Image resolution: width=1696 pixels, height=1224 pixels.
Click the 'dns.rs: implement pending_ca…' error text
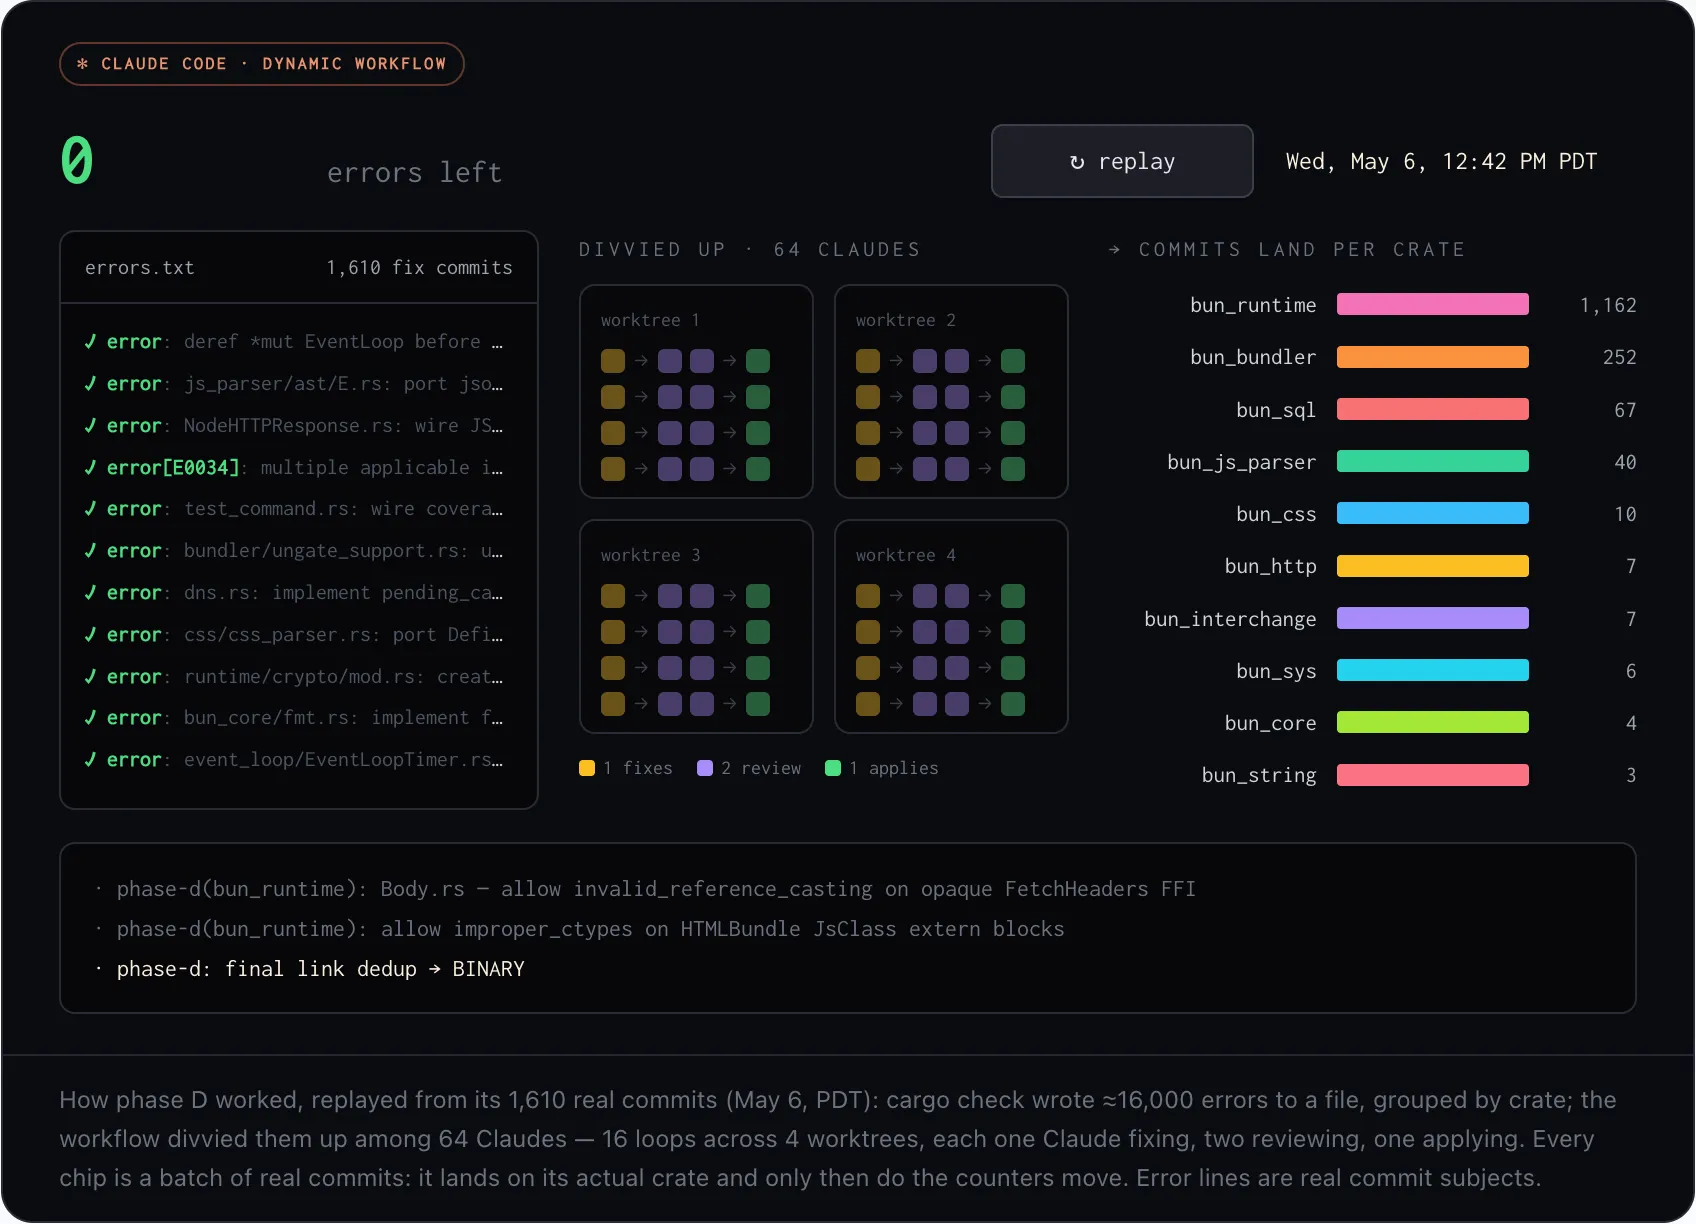pos(344,593)
